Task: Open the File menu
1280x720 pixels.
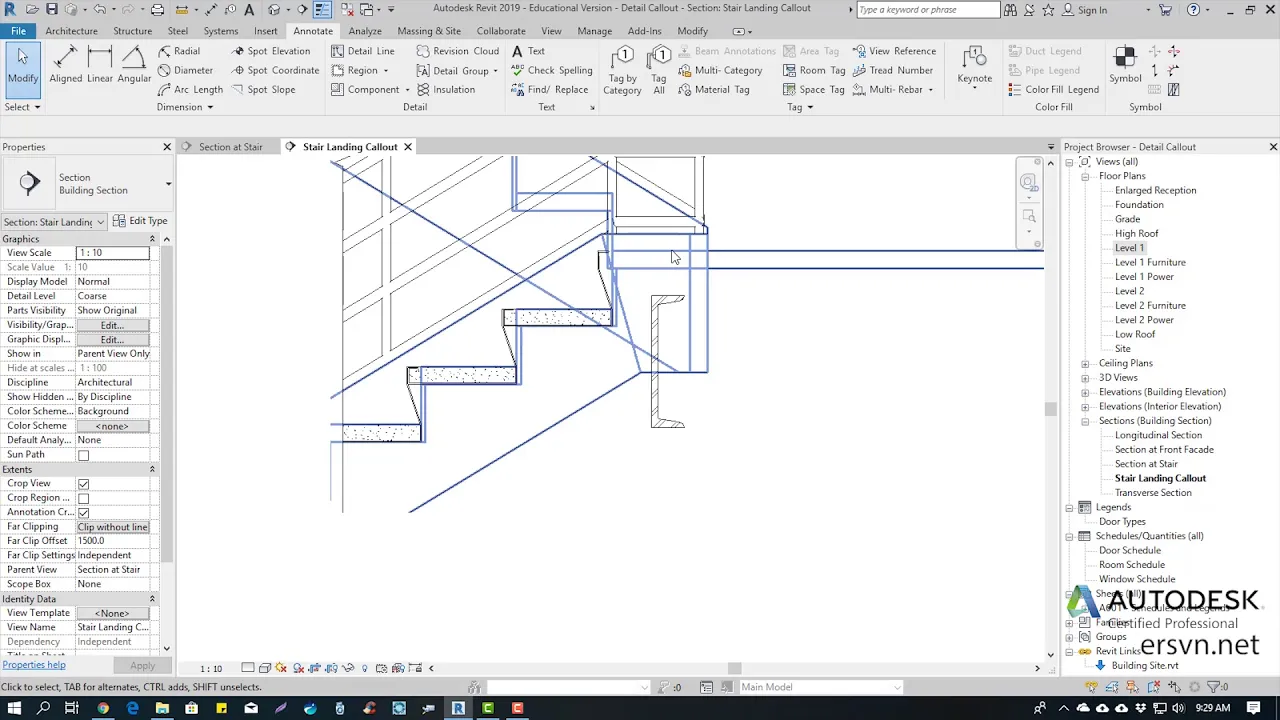Action: (x=18, y=31)
